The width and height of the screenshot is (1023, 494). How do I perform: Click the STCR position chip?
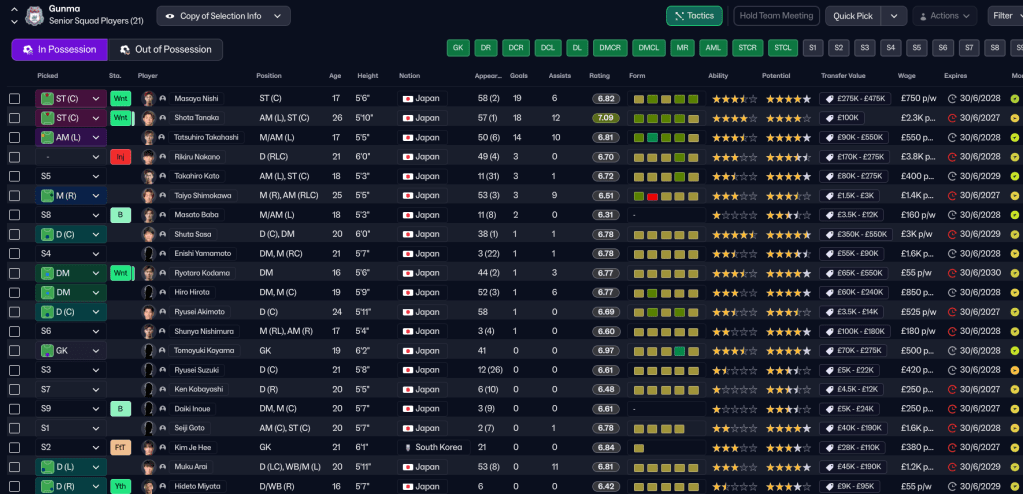pyautogui.click(x=747, y=48)
